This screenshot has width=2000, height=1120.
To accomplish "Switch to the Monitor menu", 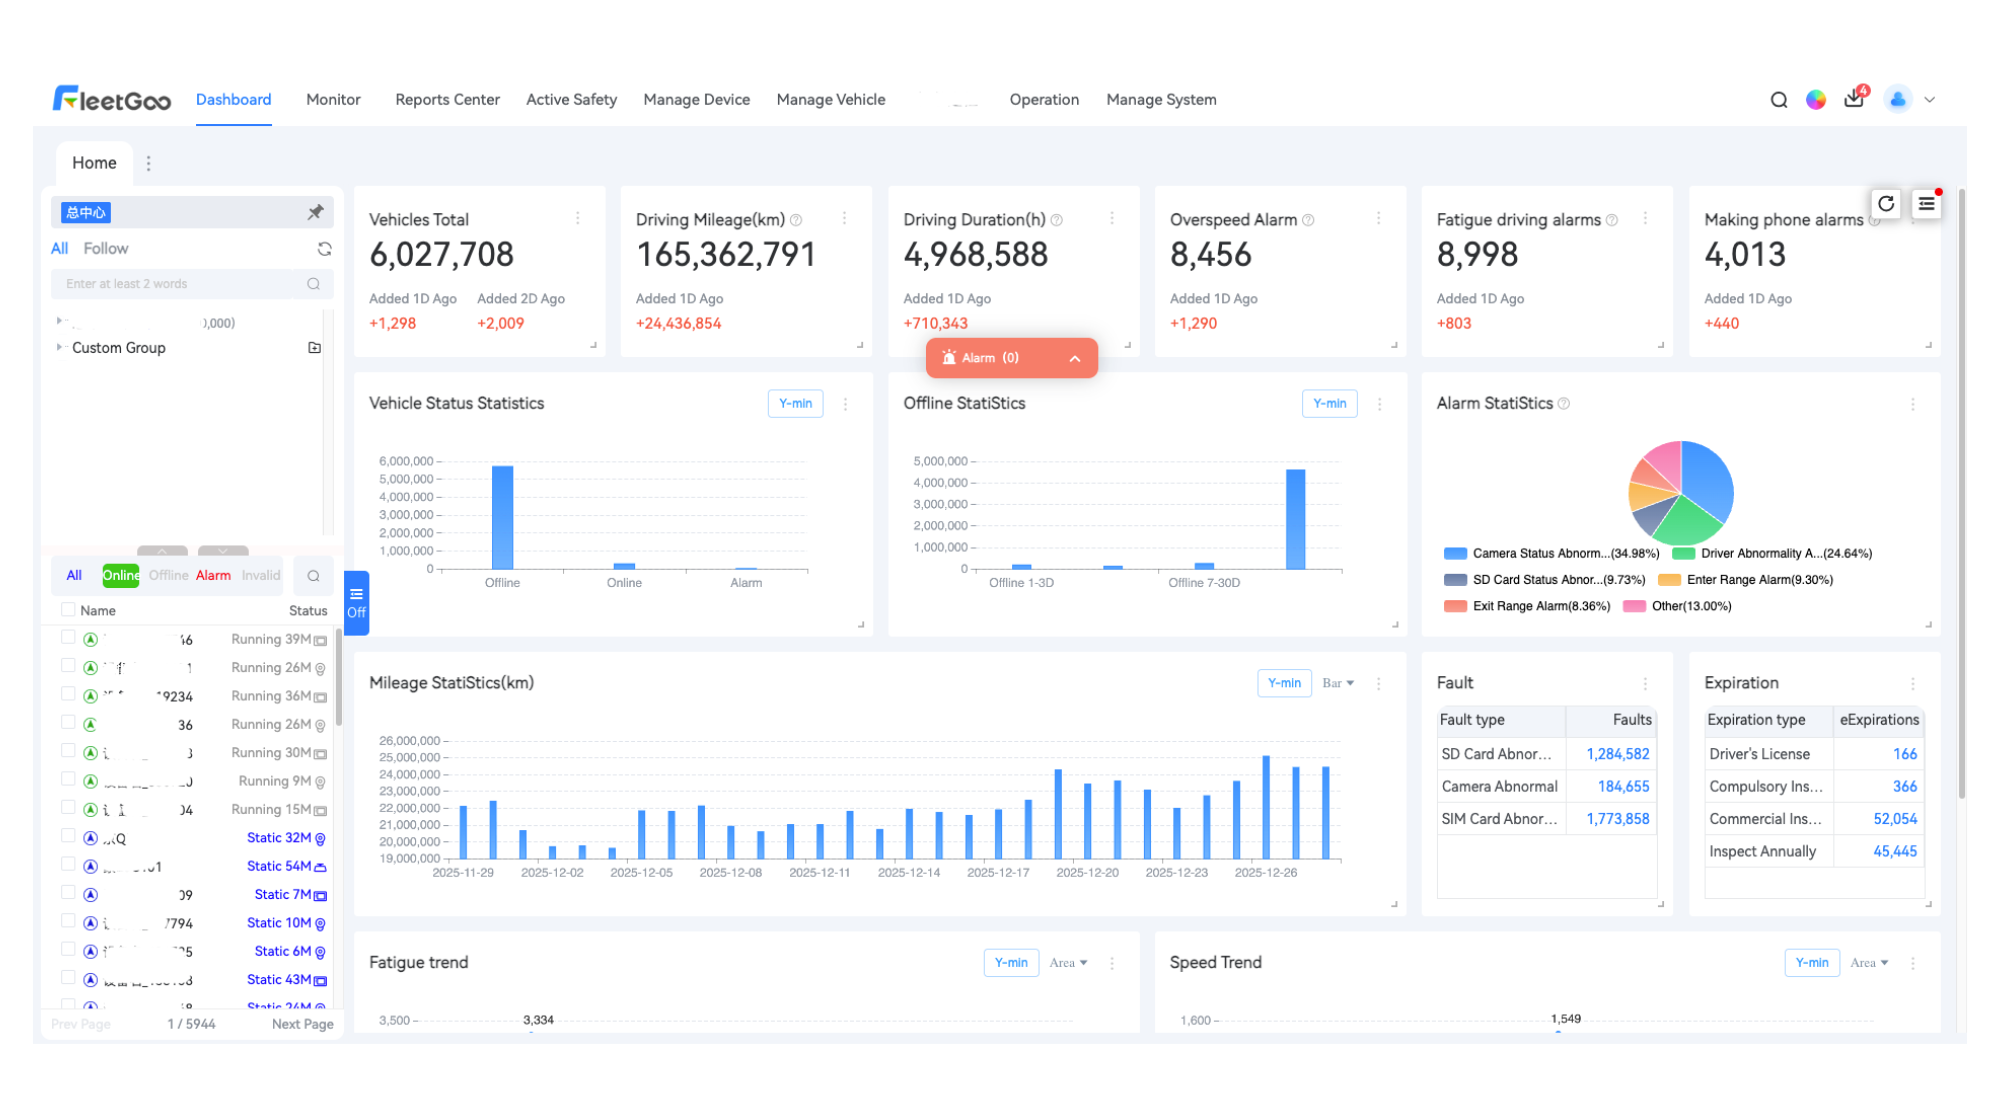I will point(333,99).
